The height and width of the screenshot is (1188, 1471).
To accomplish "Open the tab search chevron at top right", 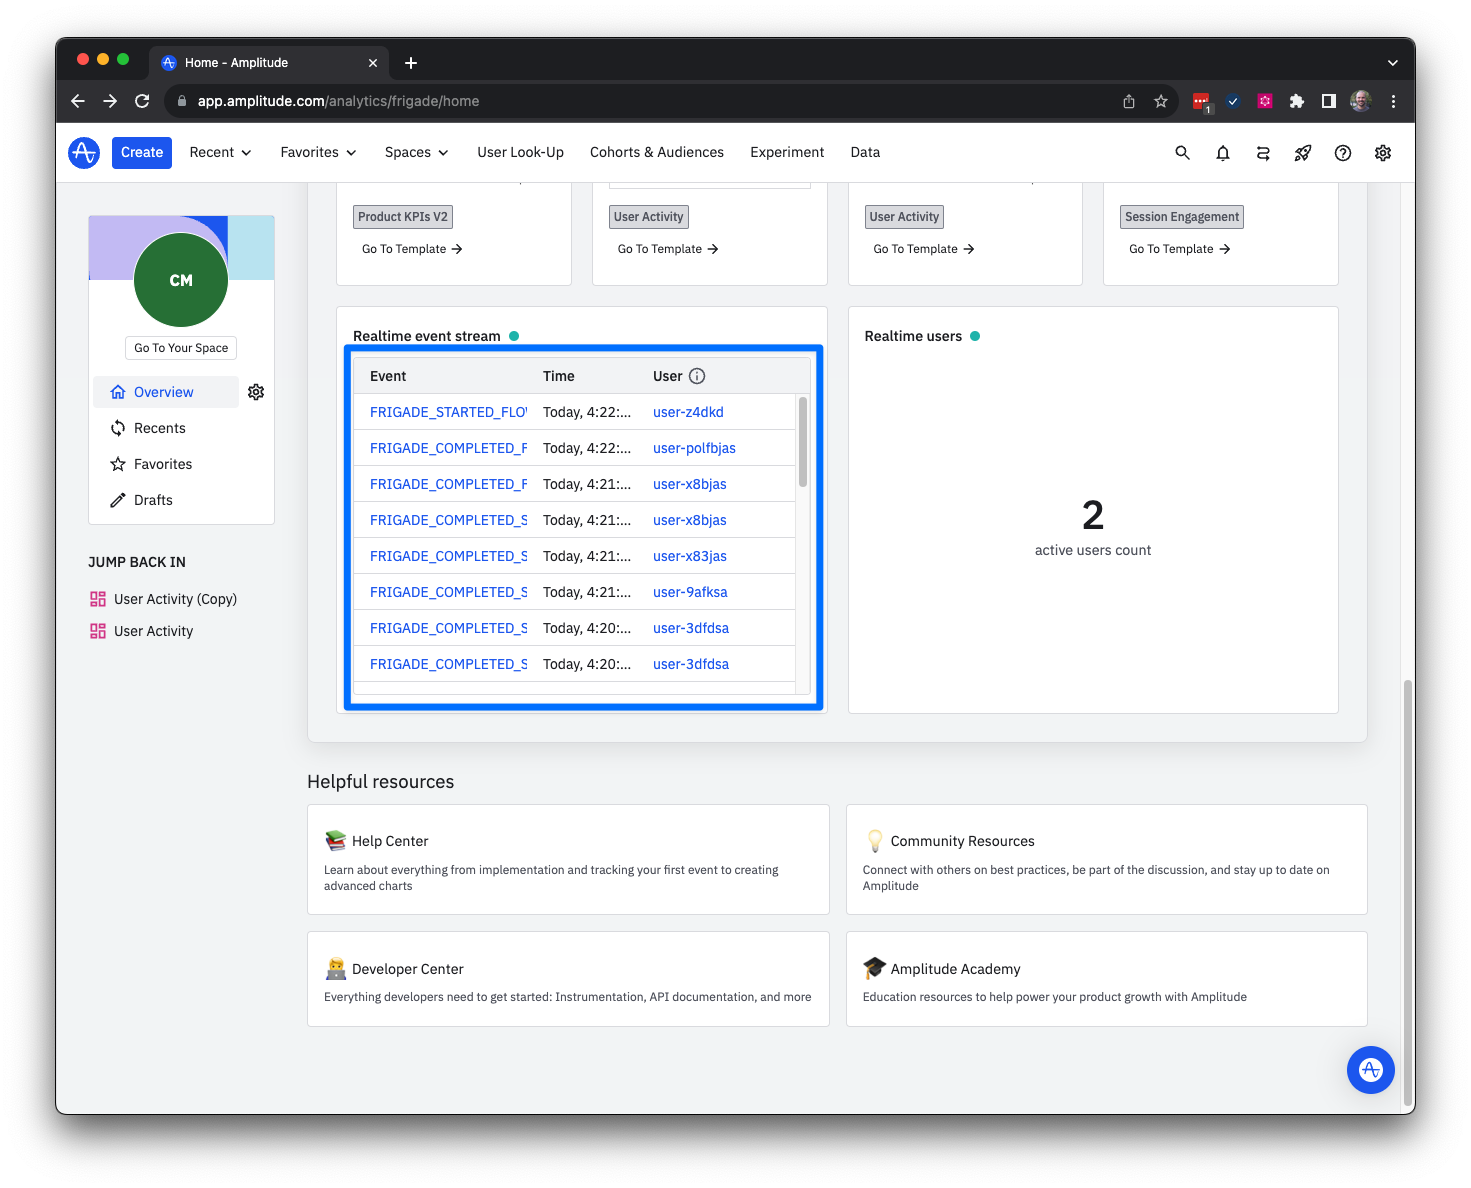I will 1392,63.
